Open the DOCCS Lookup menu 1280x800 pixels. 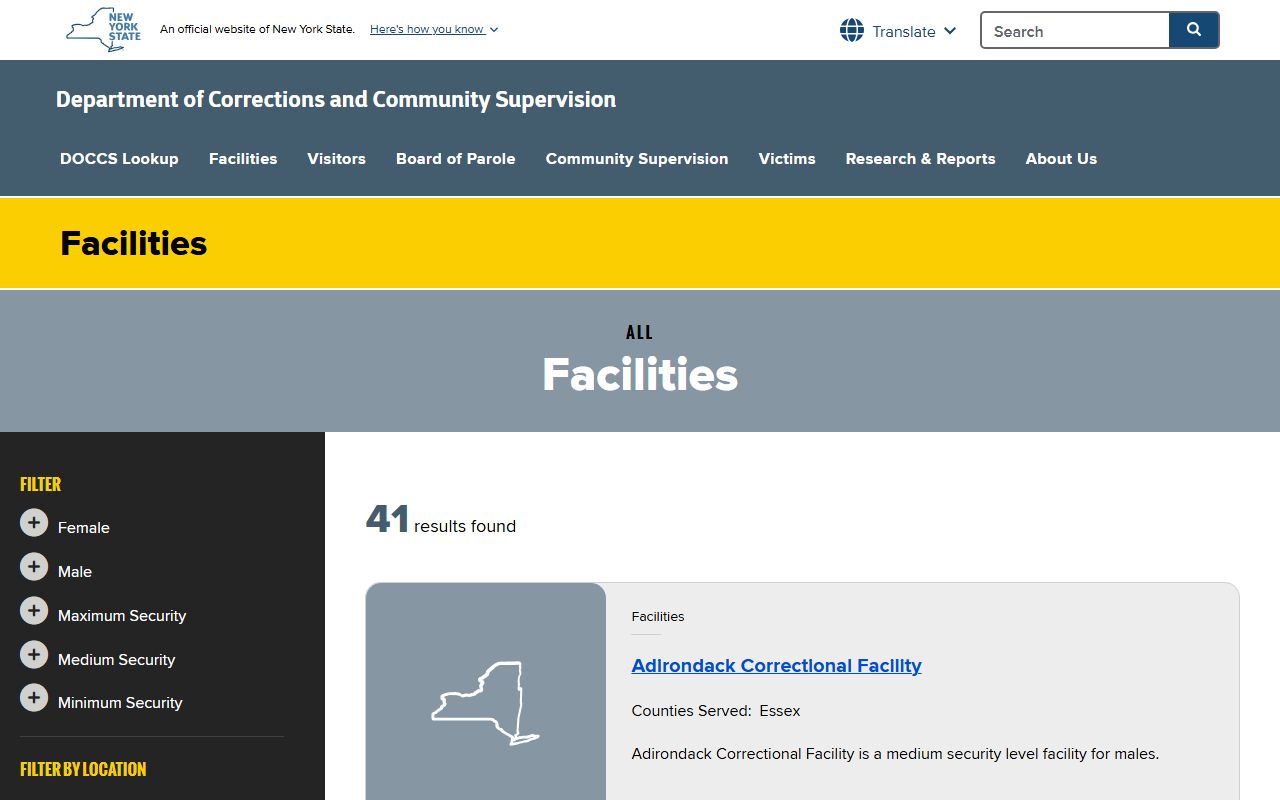[x=119, y=158]
